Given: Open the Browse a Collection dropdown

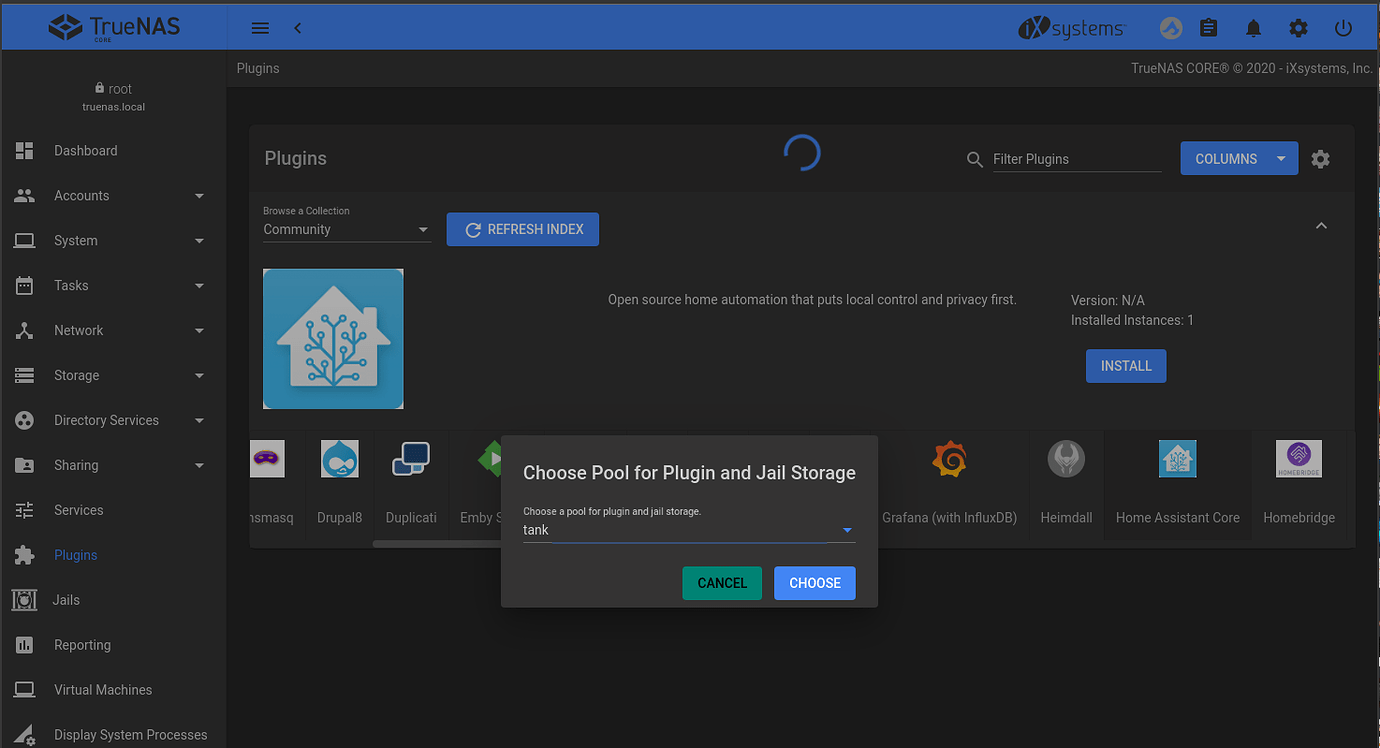Looking at the screenshot, I should coord(346,228).
